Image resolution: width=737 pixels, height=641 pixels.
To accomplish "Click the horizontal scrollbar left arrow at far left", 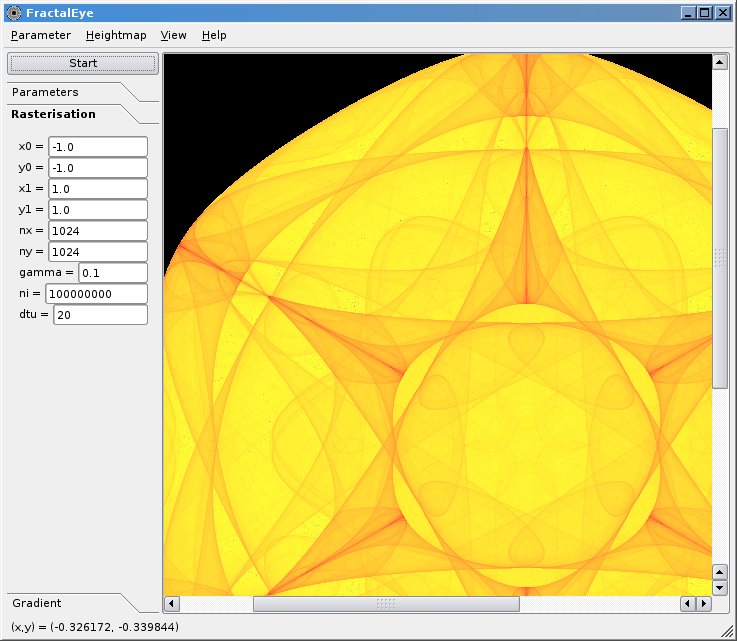I will [x=172, y=603].
